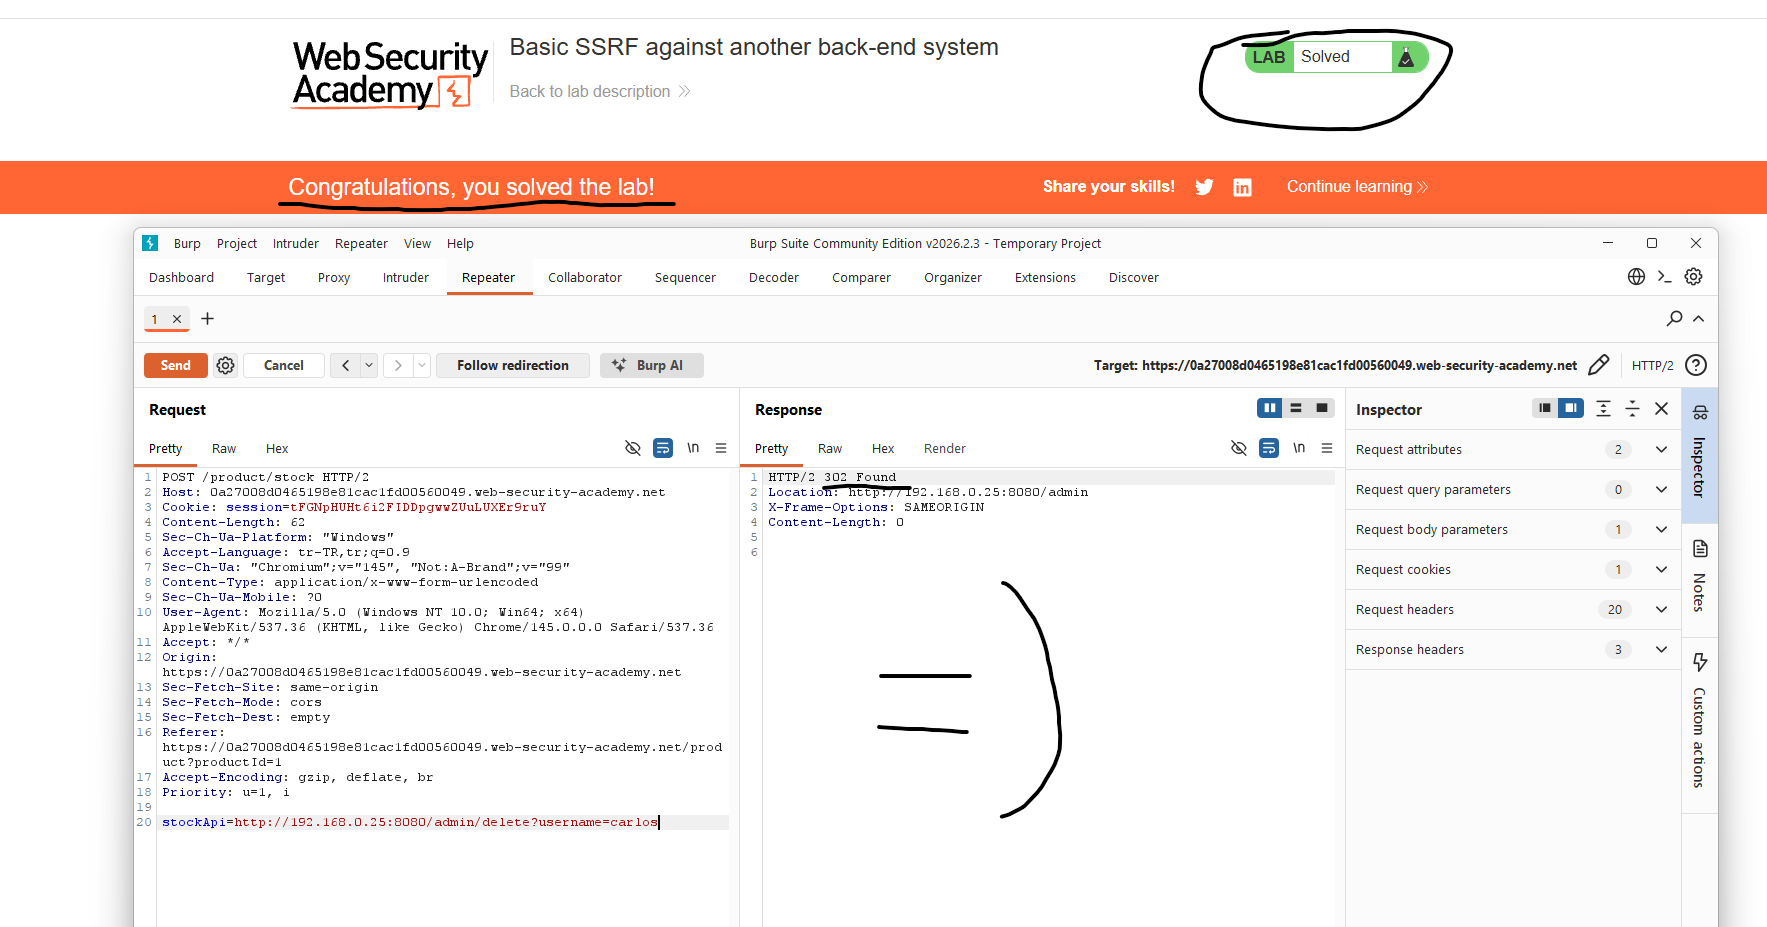Expand Request attributes section
The image size is (1767, 927).
(1661, 450)
